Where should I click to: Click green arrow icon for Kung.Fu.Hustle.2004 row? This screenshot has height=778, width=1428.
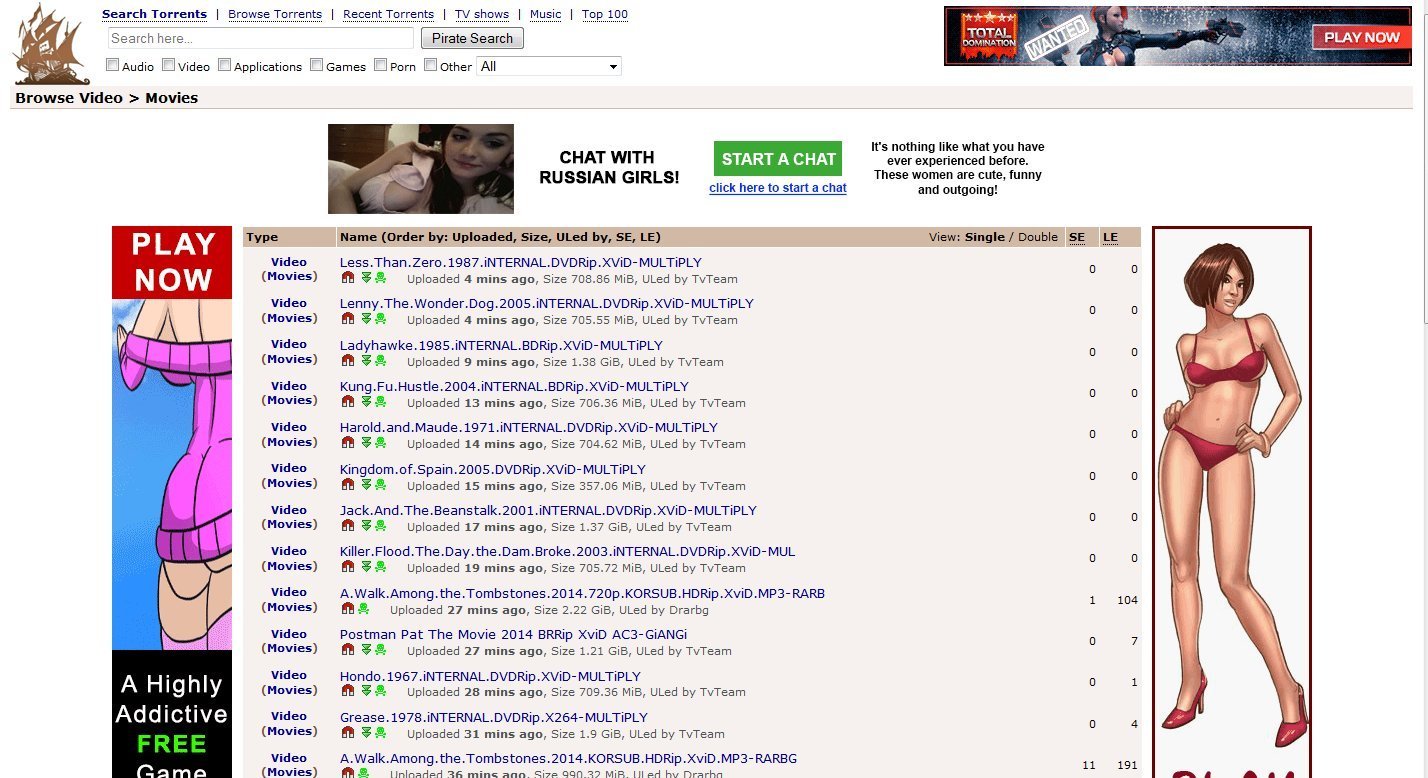coord(366,402)
